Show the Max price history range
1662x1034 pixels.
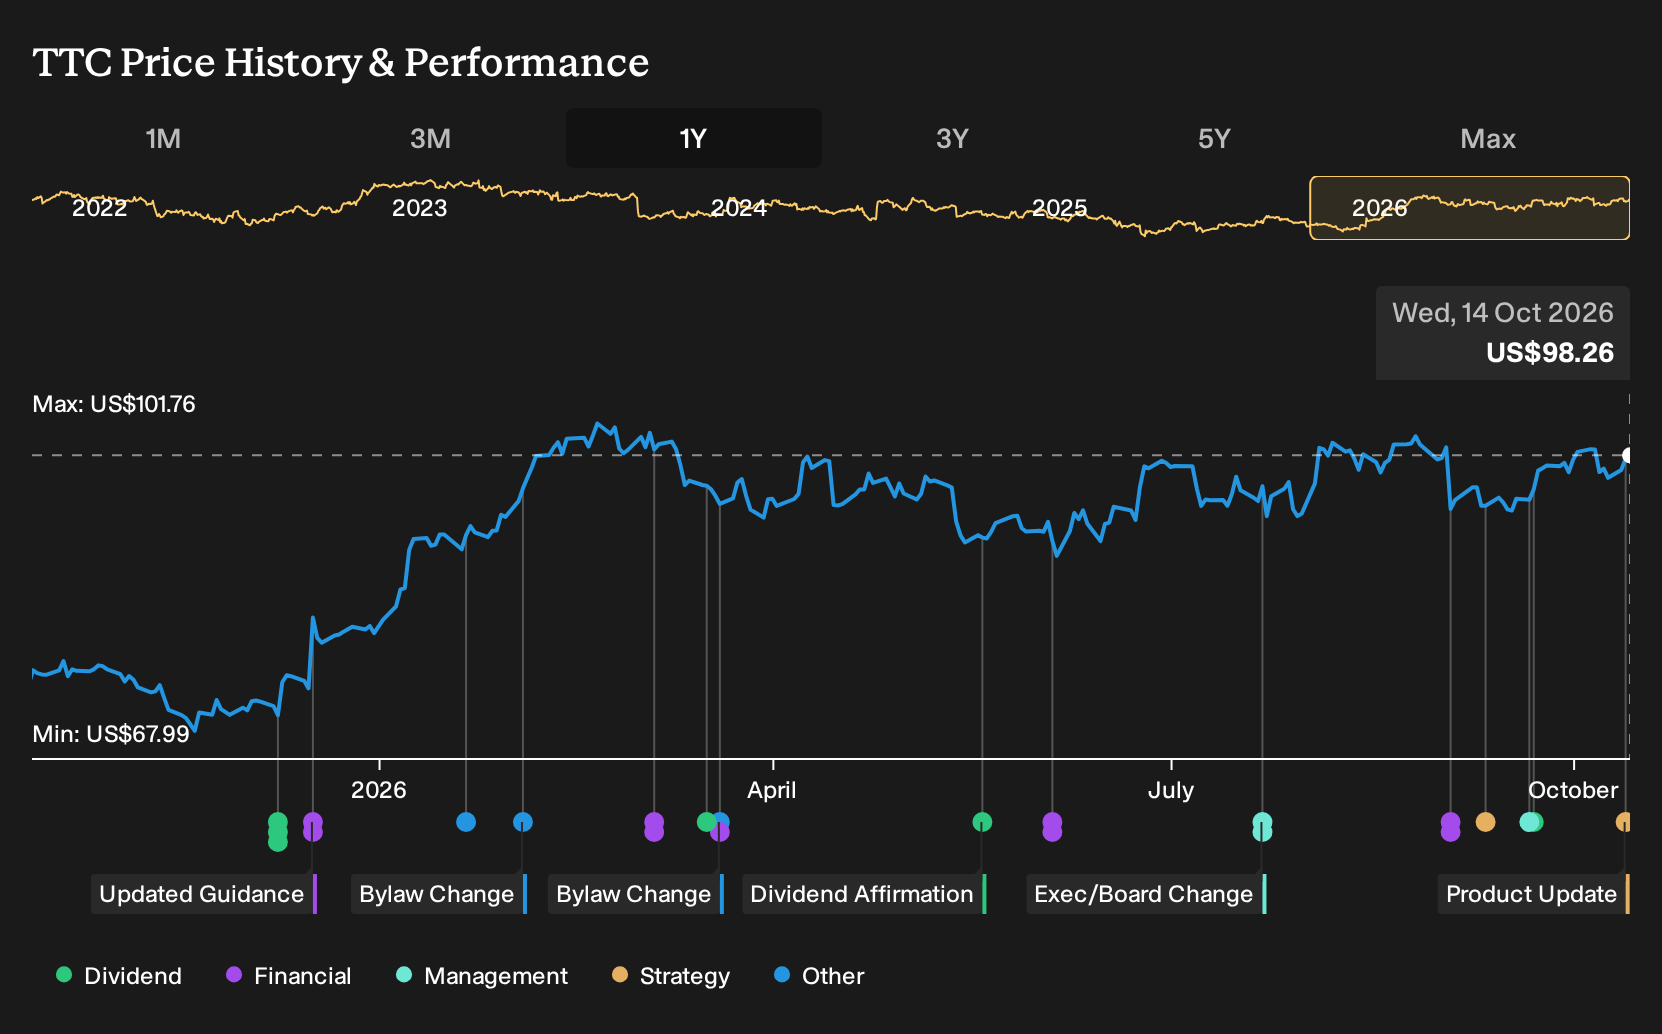point(1488,138)
